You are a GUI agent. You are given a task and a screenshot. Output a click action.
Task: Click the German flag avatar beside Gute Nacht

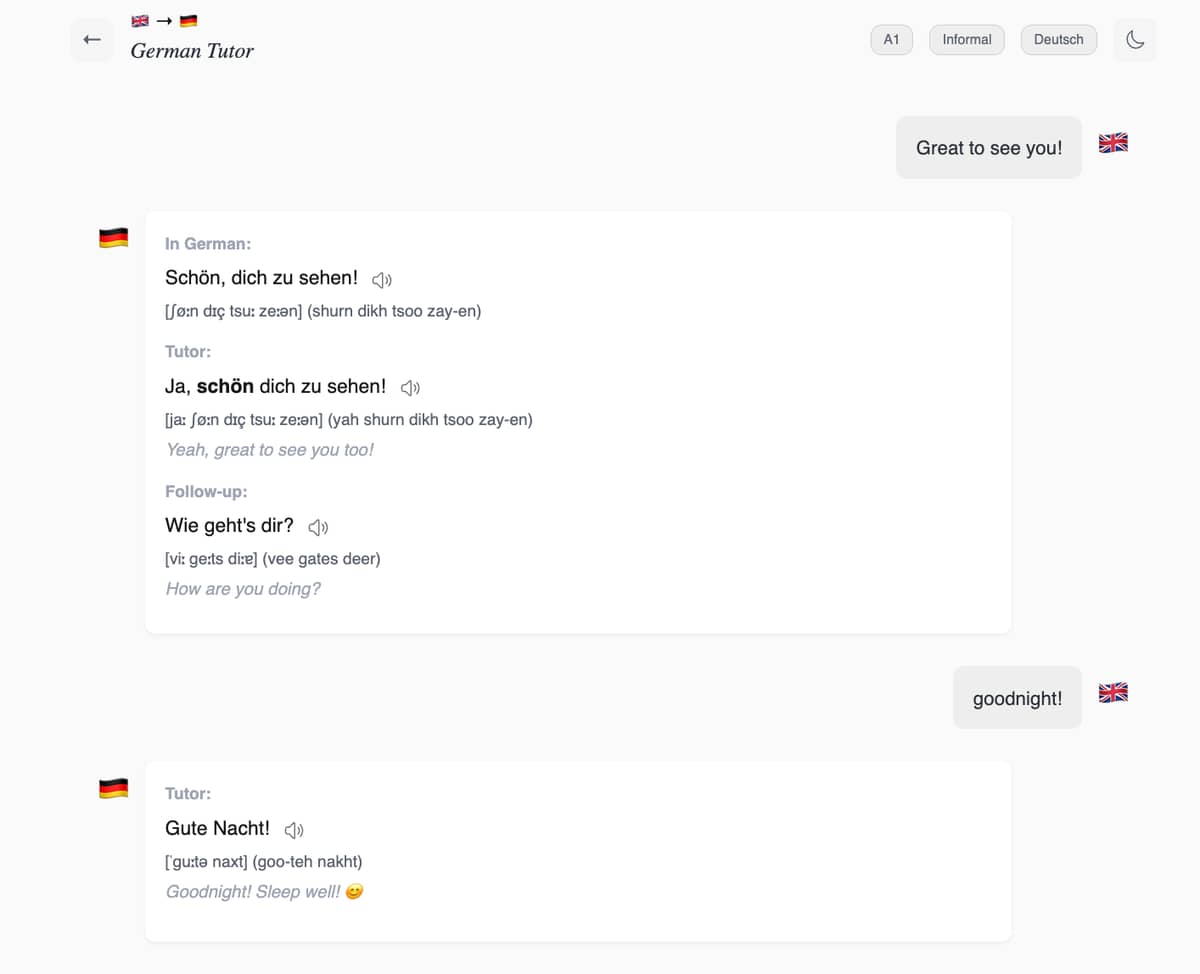pos(114,789)
